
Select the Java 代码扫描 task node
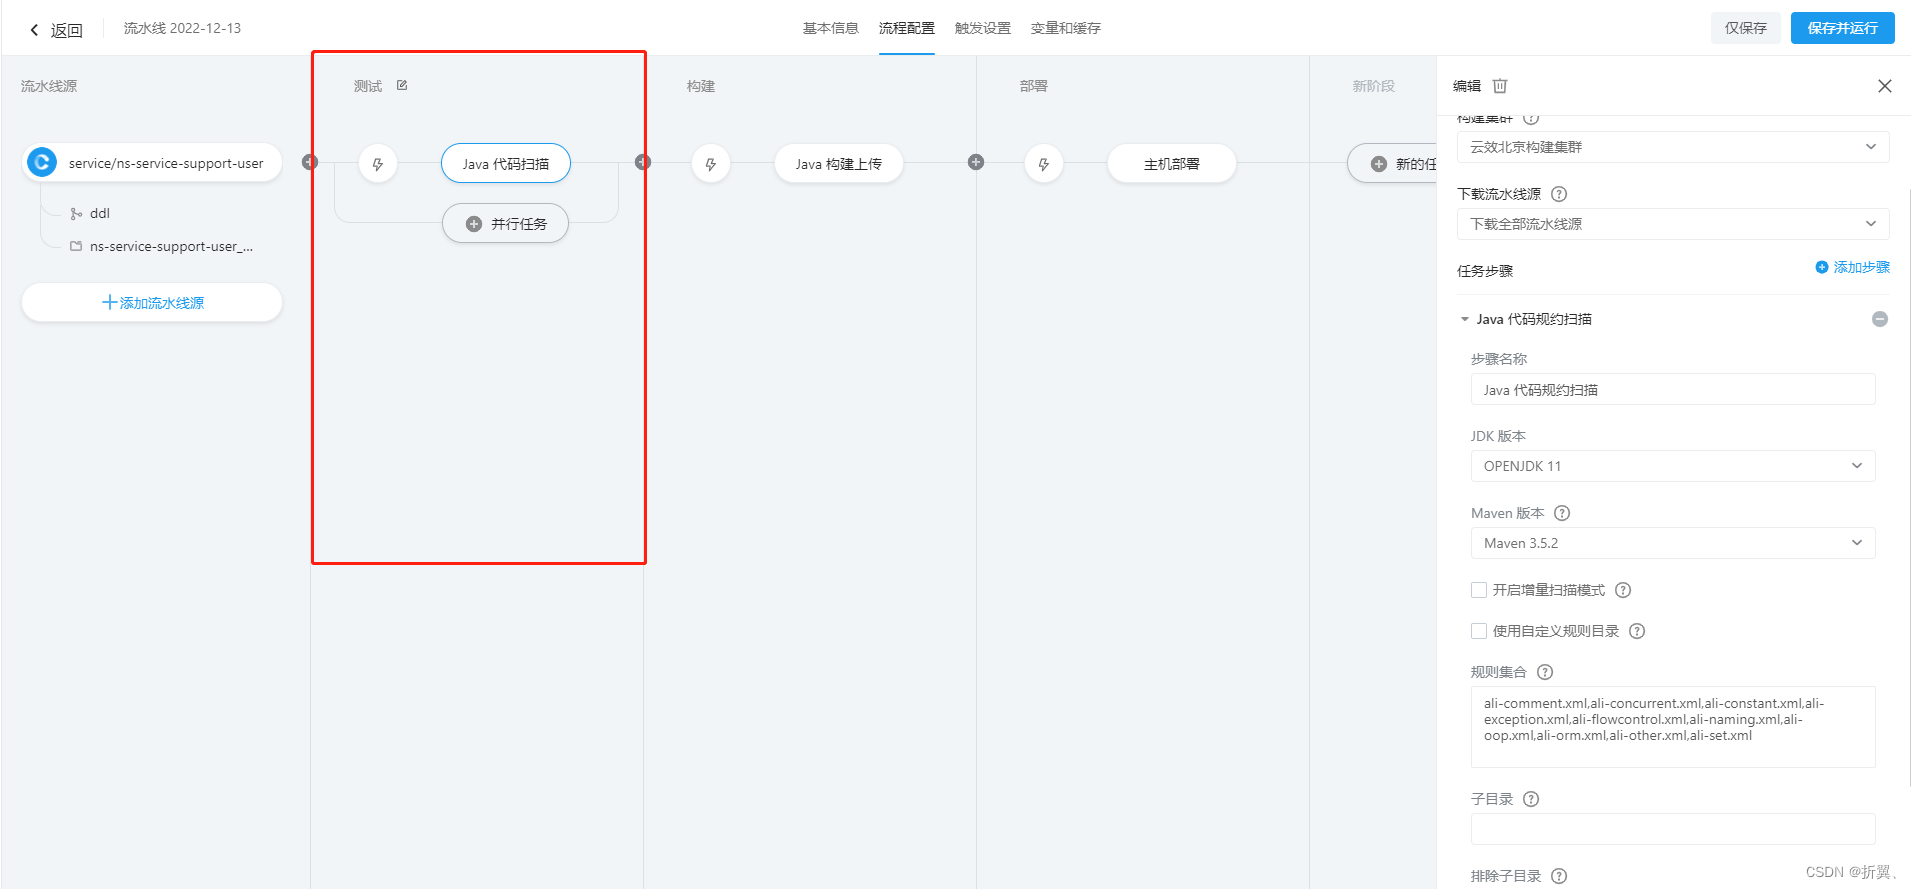pyautogui.click(x=506, y=164)
